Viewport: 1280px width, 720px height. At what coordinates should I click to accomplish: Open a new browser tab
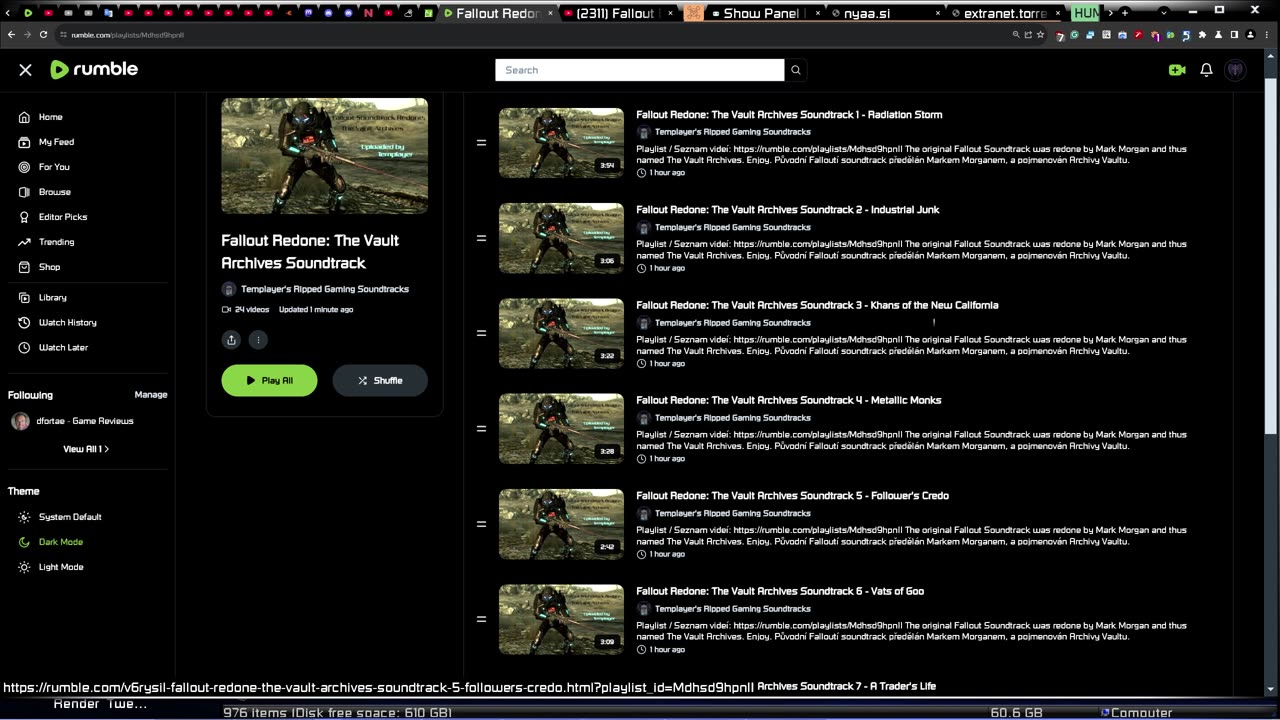coord(1125,13)
